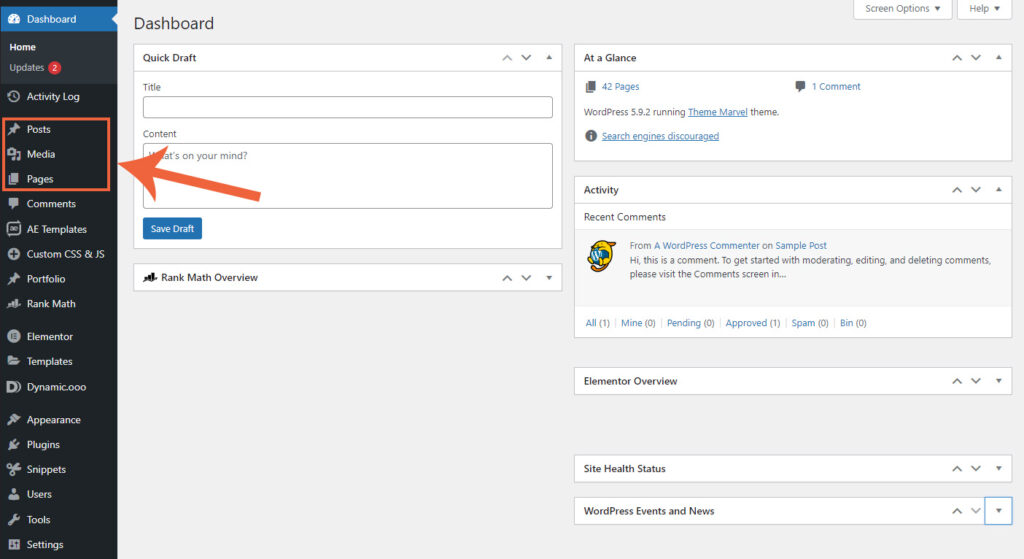This screenshot has width=1024, height=559.
Task: Collapse the Quick Draft widget with its toggle triangle
Action: [549, 57]
